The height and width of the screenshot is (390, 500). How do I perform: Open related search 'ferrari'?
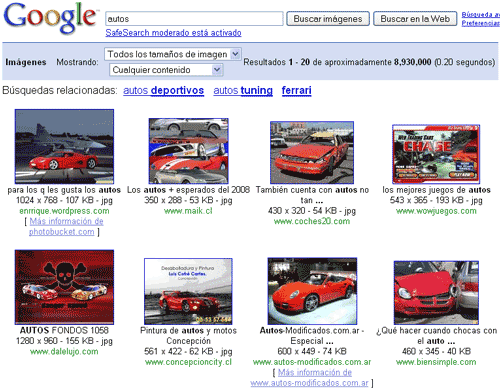pyautogui.click(x=296, y=90)
